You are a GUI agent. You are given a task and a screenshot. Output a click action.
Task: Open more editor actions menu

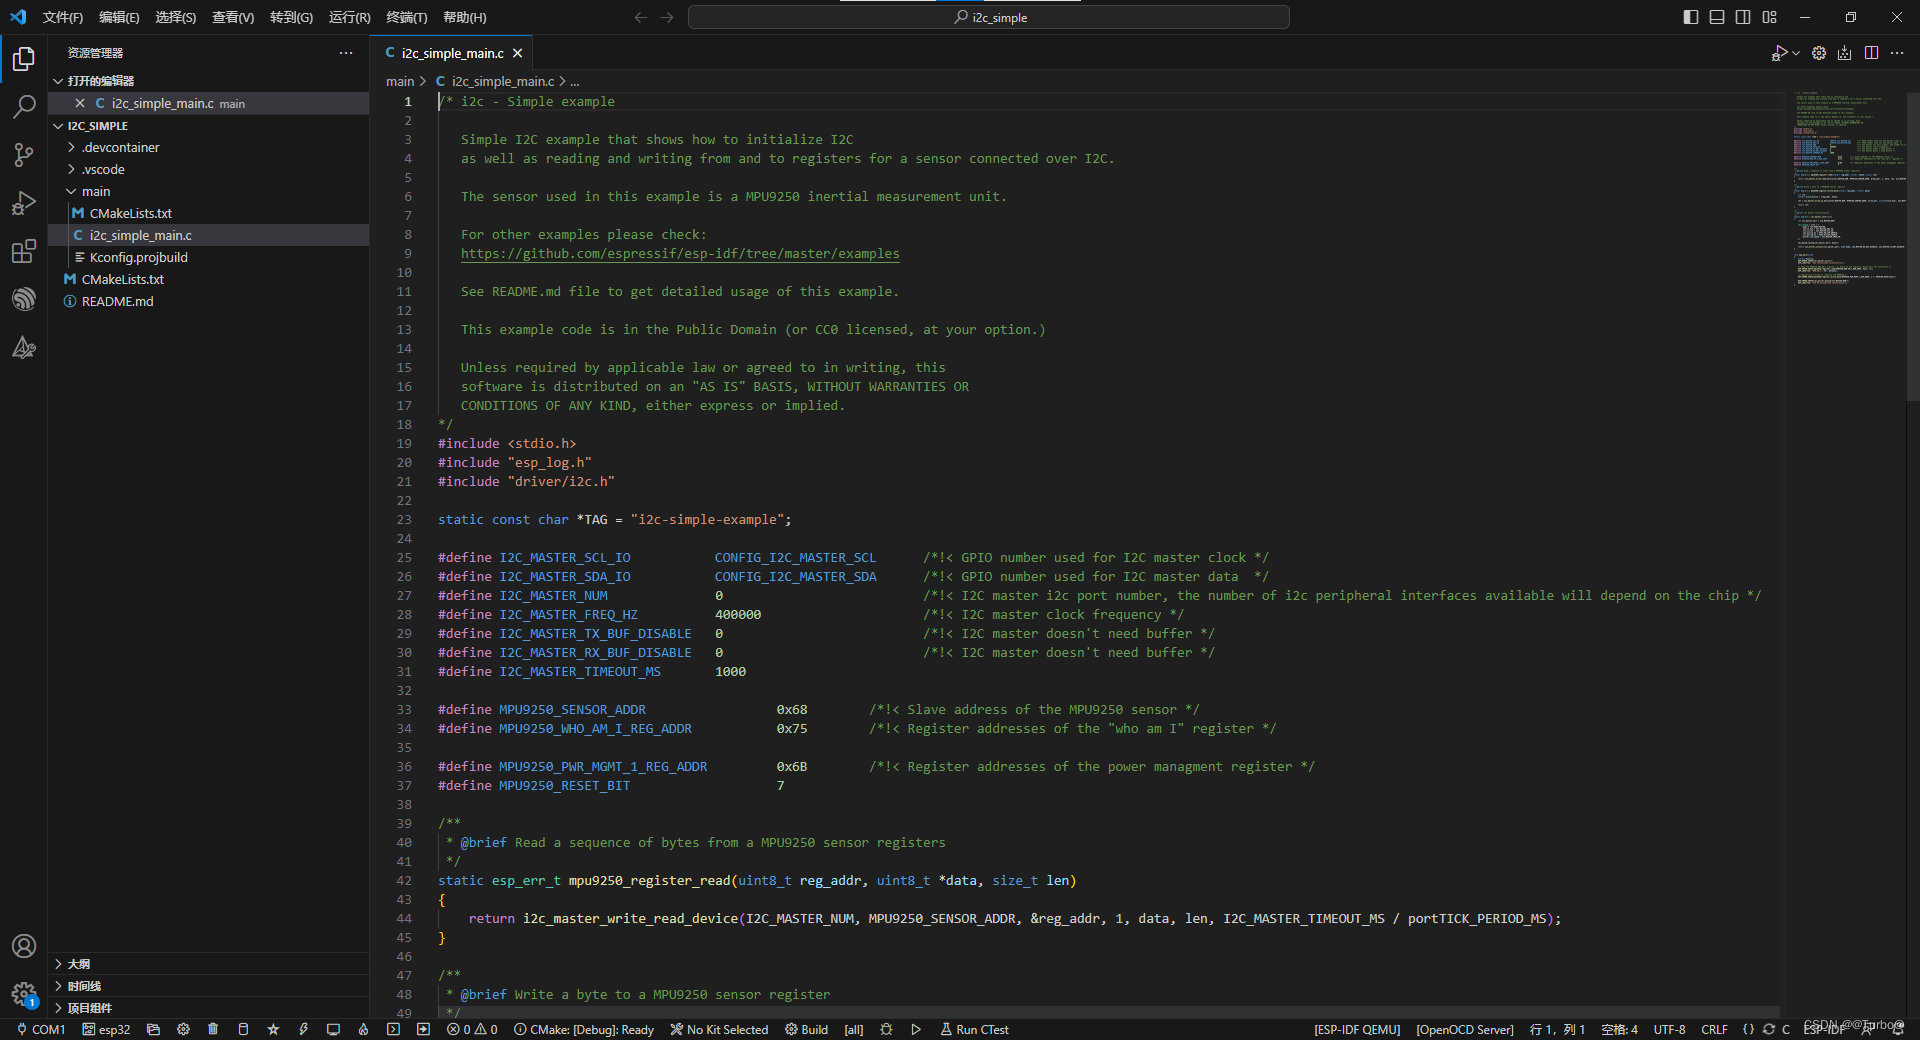coord(1897,53)
